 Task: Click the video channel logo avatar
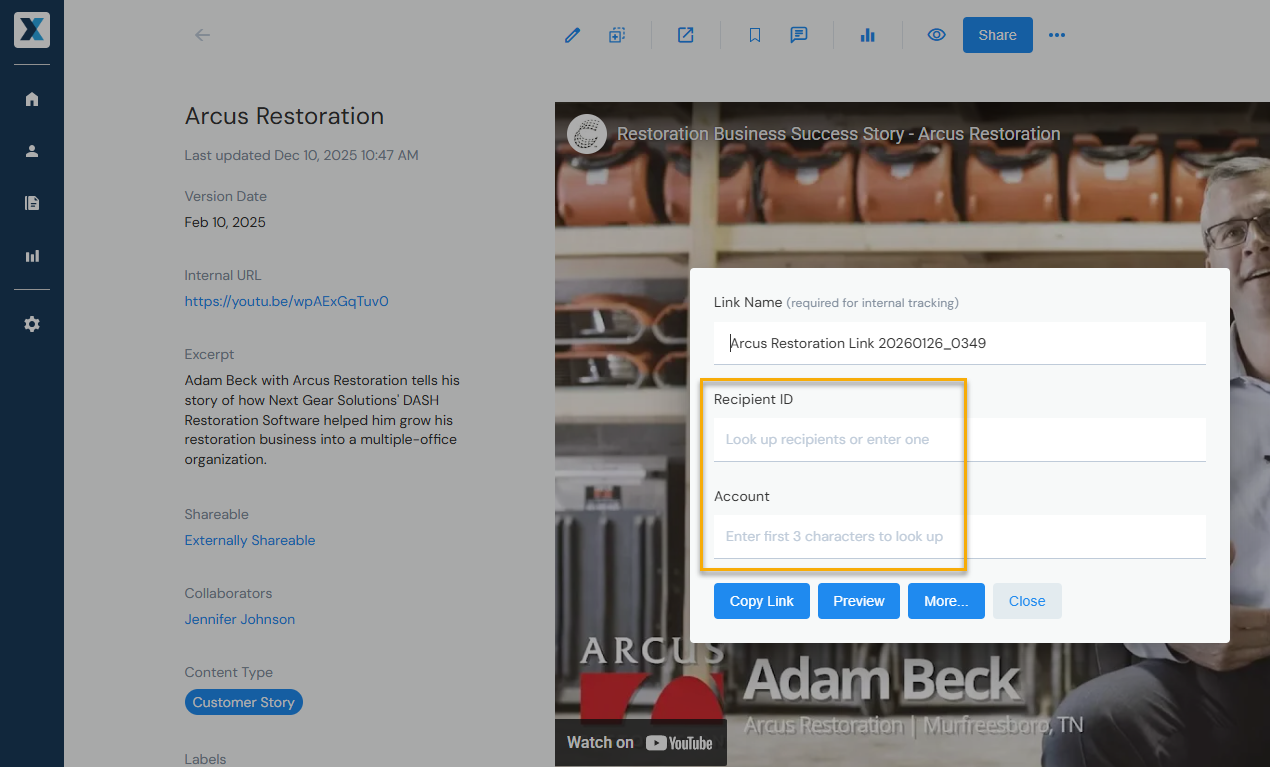(x=587, y=134)
